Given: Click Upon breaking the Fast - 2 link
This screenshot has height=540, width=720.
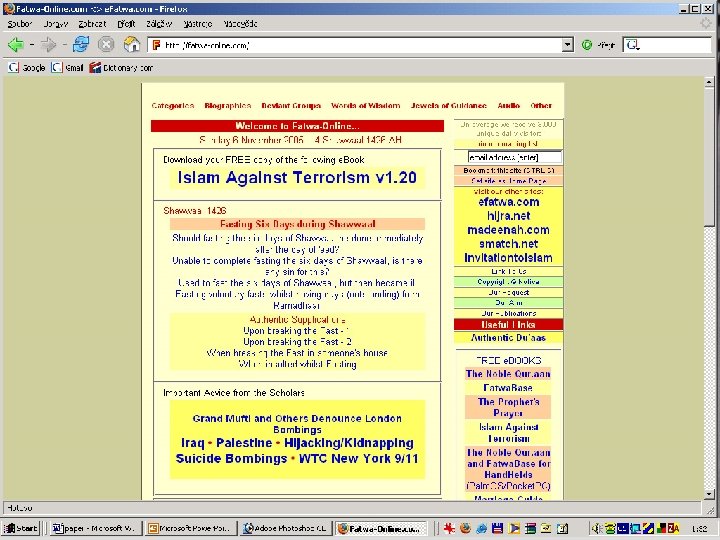Looking at the screenshot, I should (297, 342).
